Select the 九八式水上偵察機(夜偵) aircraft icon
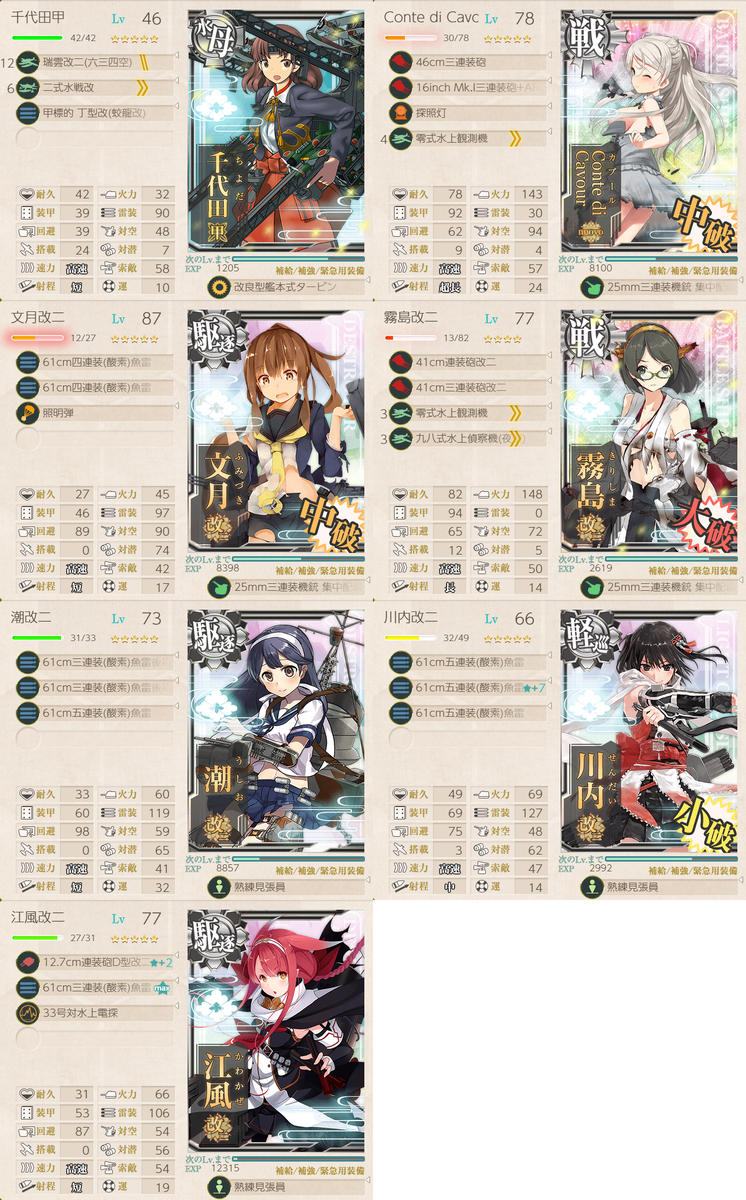Image resolution: width=746 pixels, height=1200 pixels. pos(401,438)
